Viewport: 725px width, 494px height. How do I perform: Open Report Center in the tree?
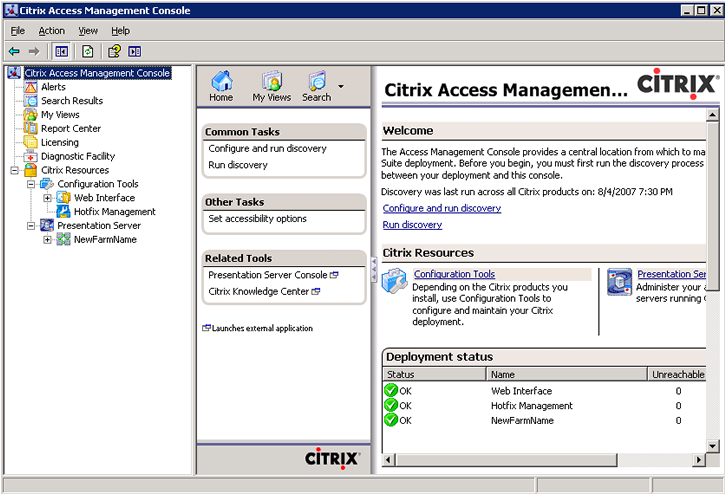pos(71,129)
